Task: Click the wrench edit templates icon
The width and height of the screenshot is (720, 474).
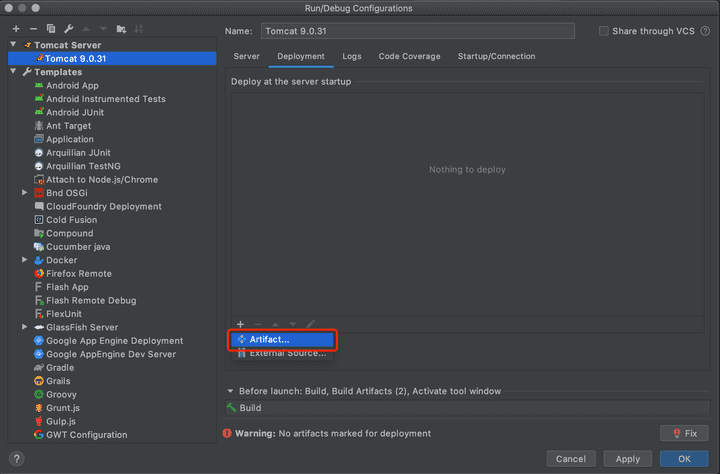Action: pos(68,29)
